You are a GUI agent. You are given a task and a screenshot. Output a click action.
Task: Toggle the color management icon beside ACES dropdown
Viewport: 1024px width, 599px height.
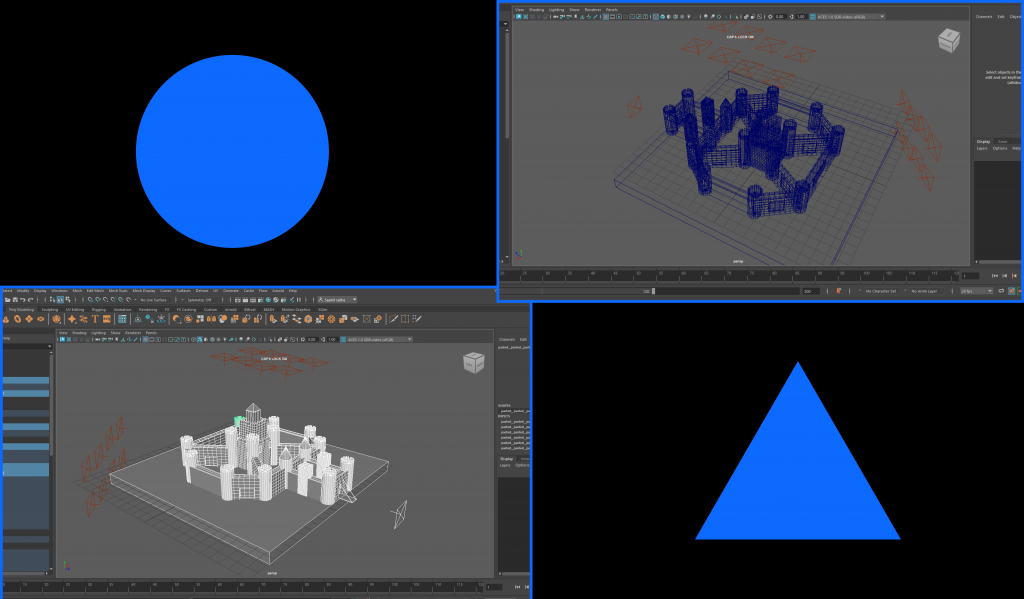click(813, 17)
